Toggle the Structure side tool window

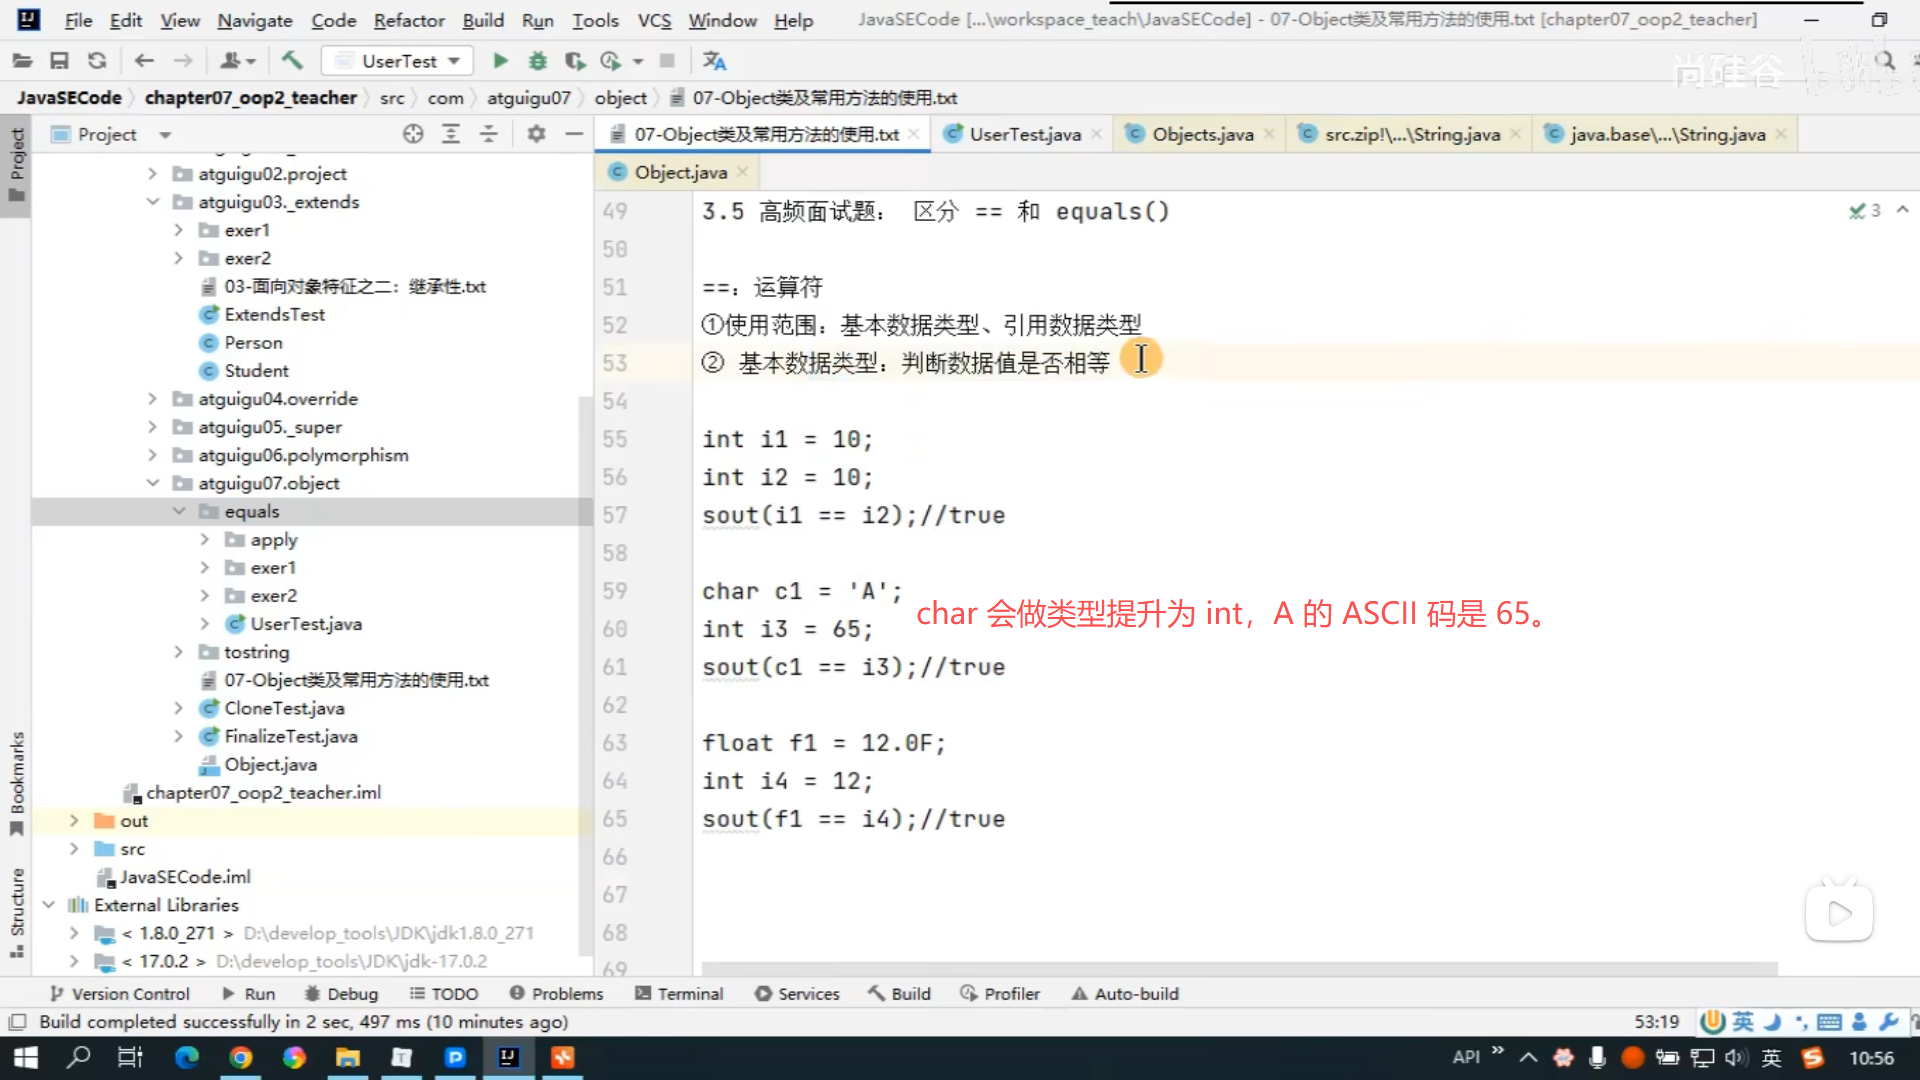click(x=17, y=910)
